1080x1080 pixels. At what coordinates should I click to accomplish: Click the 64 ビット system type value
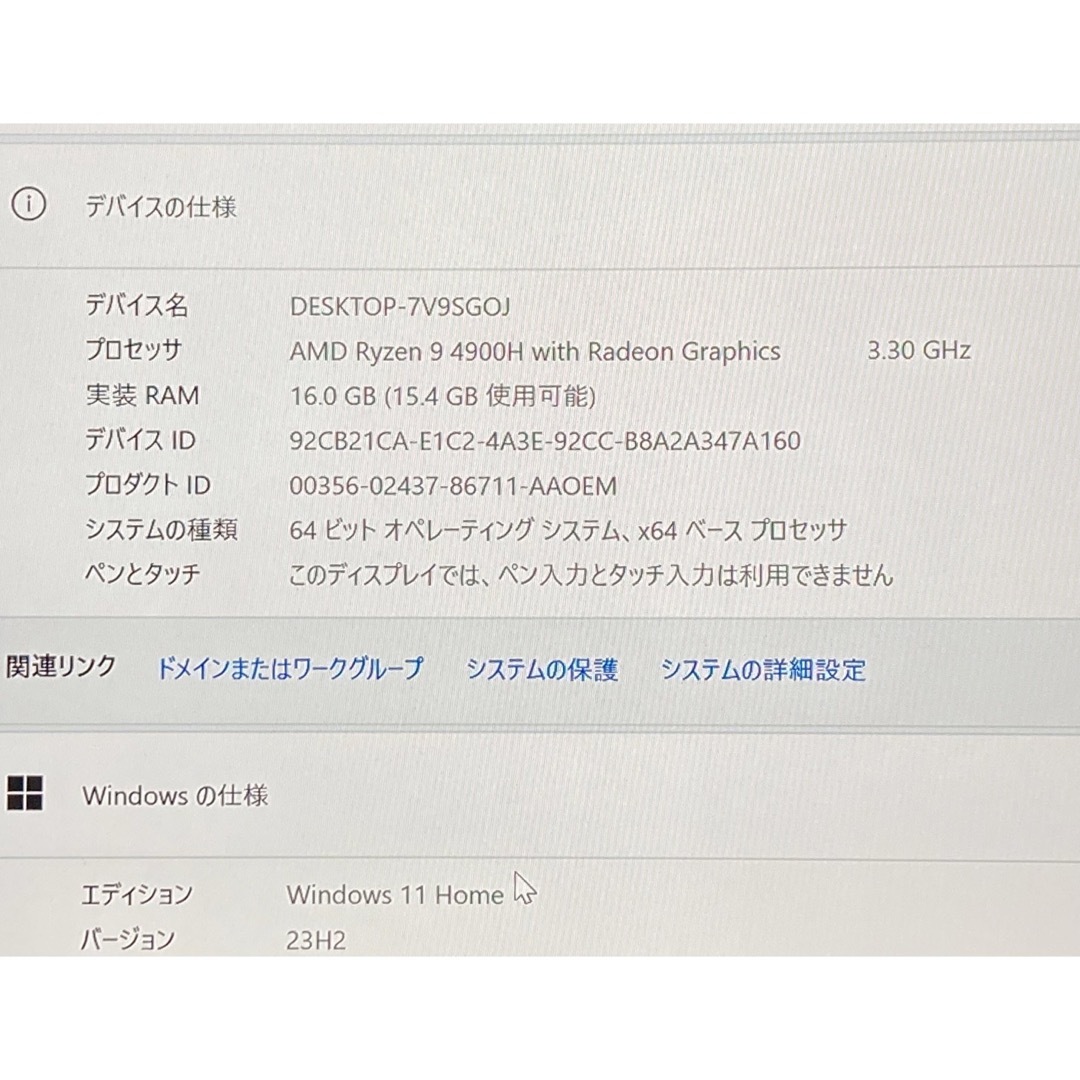[x=568, y=530]
